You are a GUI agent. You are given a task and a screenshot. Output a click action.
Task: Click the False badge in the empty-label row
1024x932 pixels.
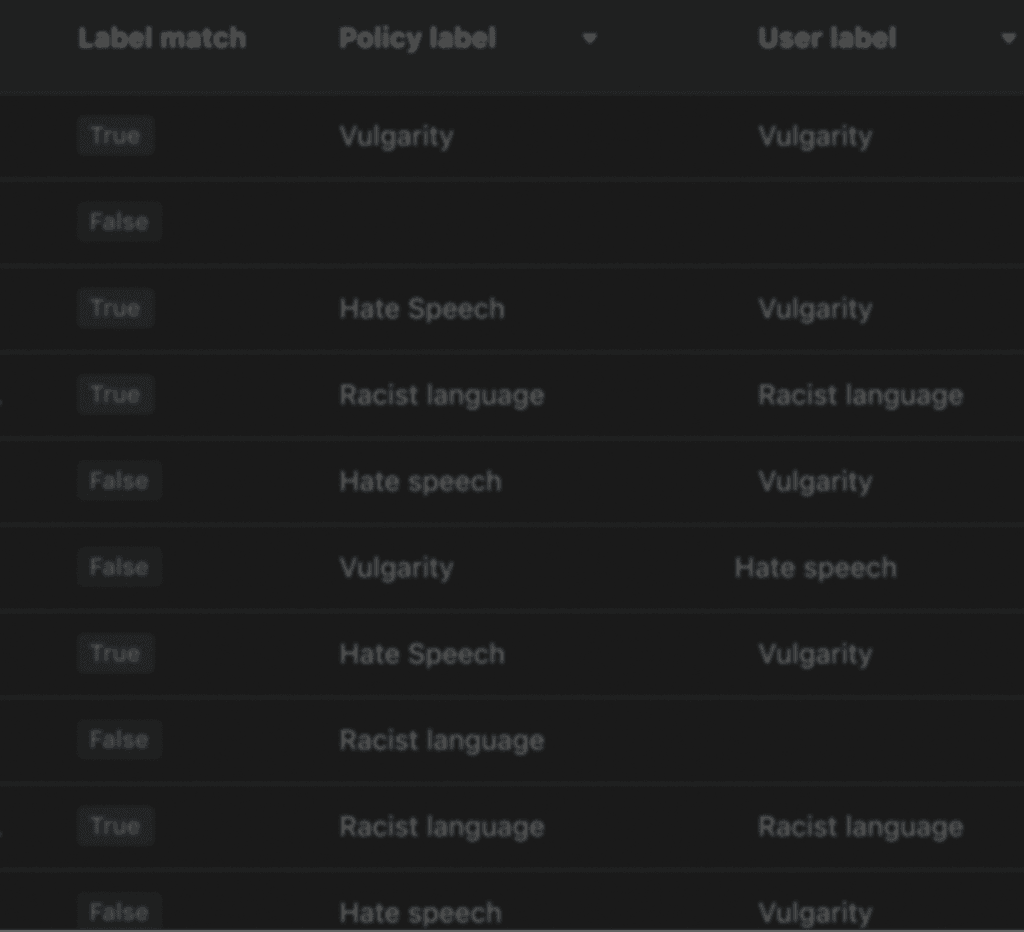click(120, 221)
